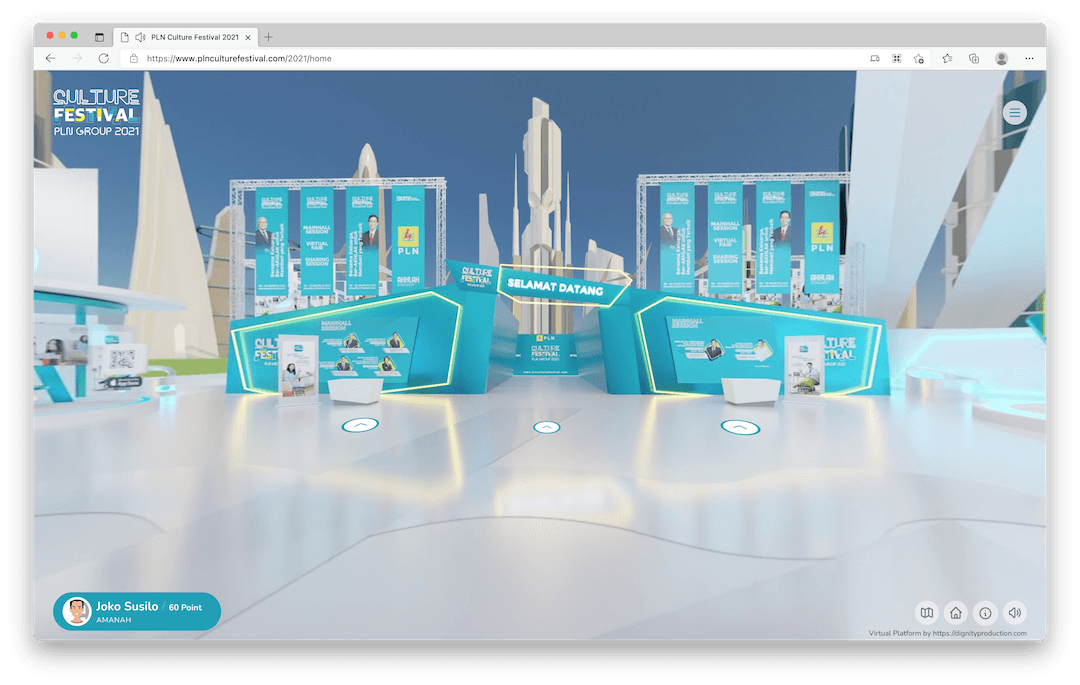Add this page to favorites

pos(919,59)
